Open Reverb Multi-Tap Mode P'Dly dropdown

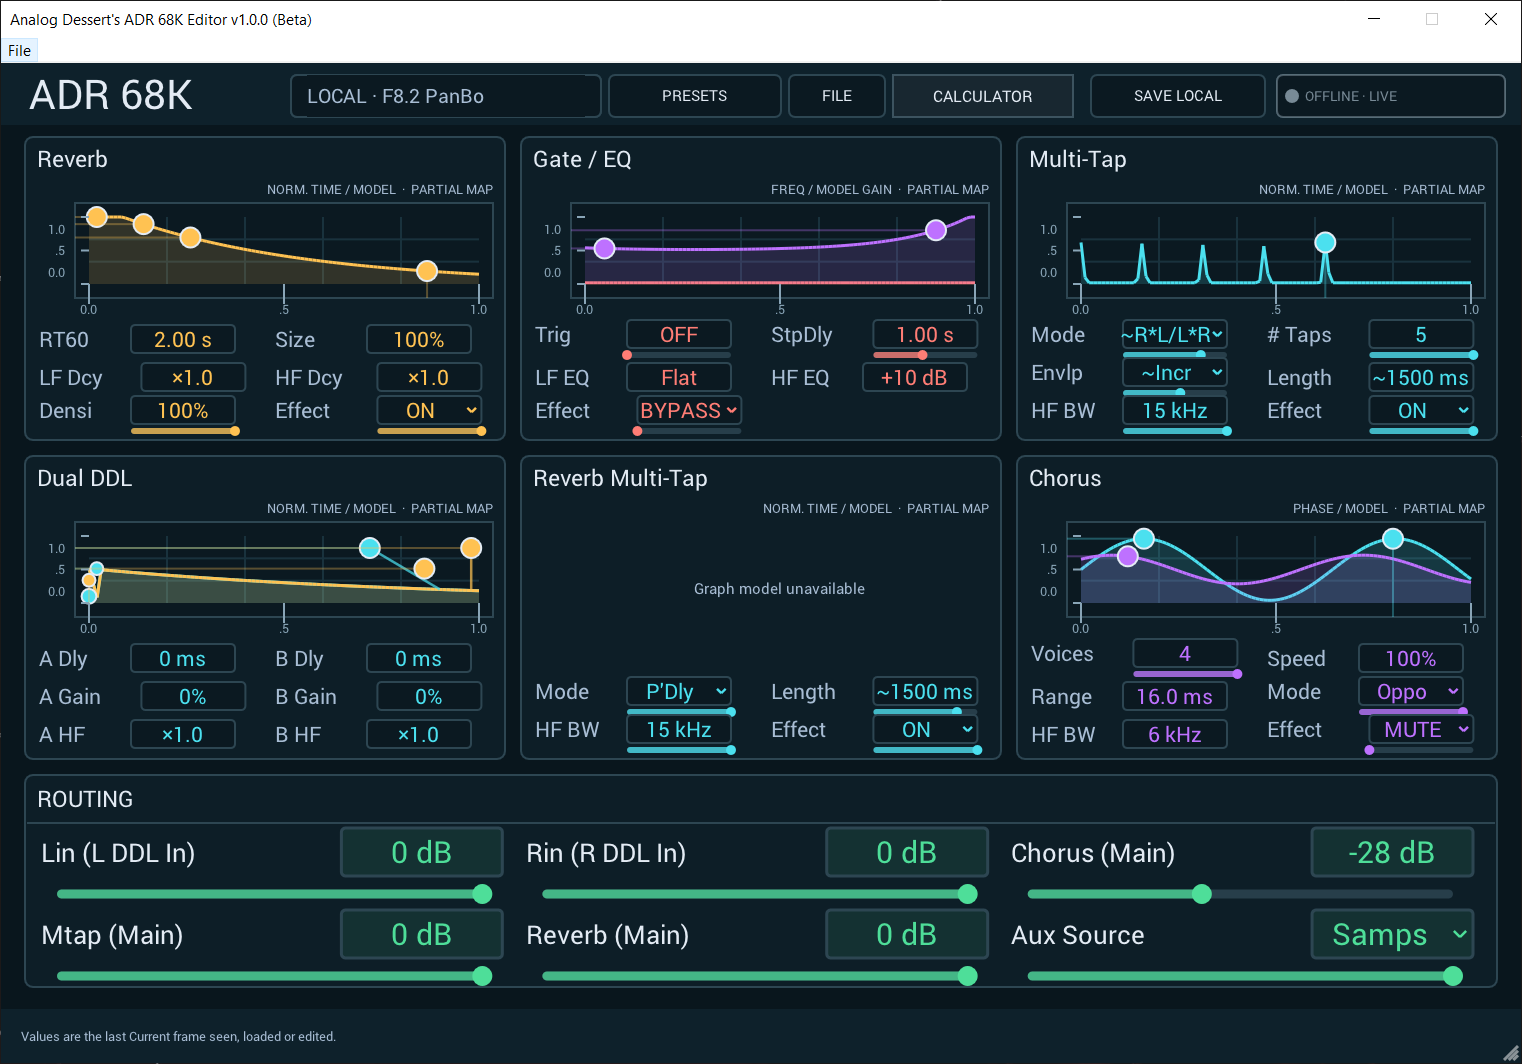(x=679, y=692)
